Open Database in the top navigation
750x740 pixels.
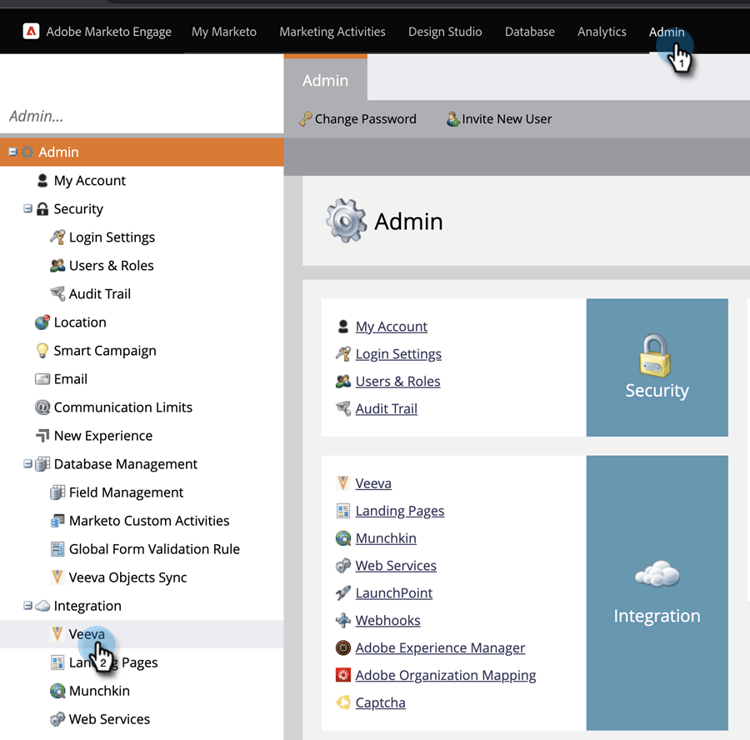529,32
